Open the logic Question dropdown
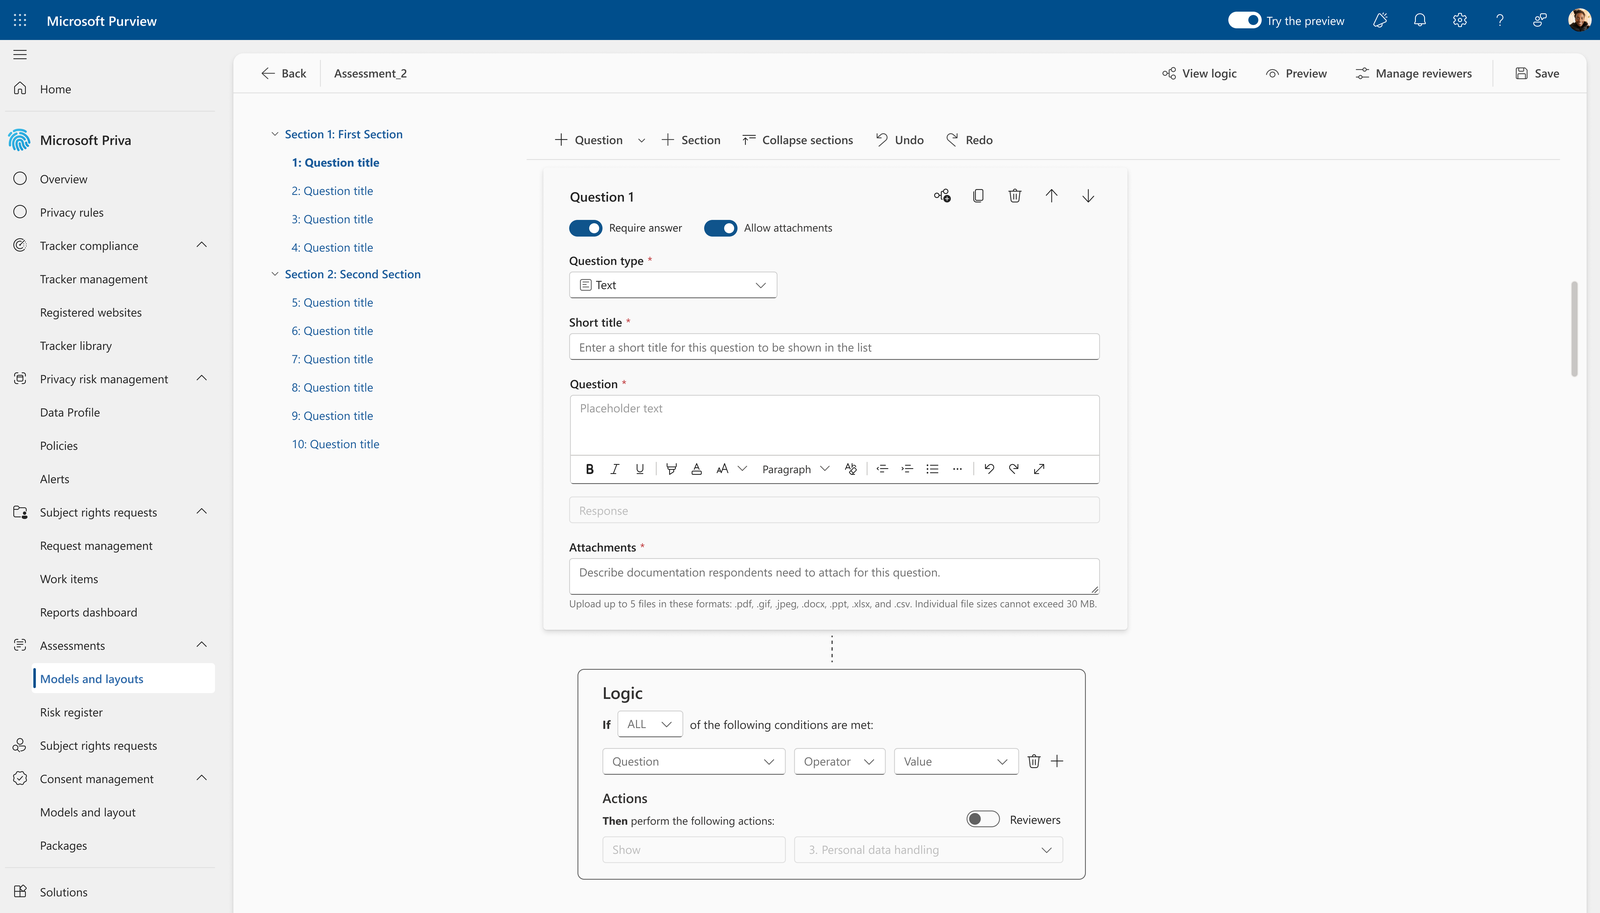The width and height of the screenshot is (1600, 913). click(x=694, y=762)
